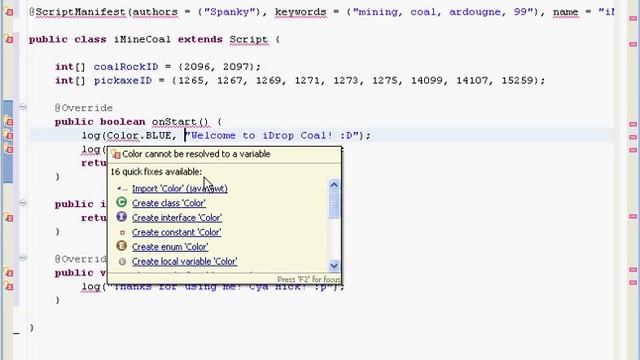Click the underlined Script superclass name

pyautogui.click(x=249, y=40)
